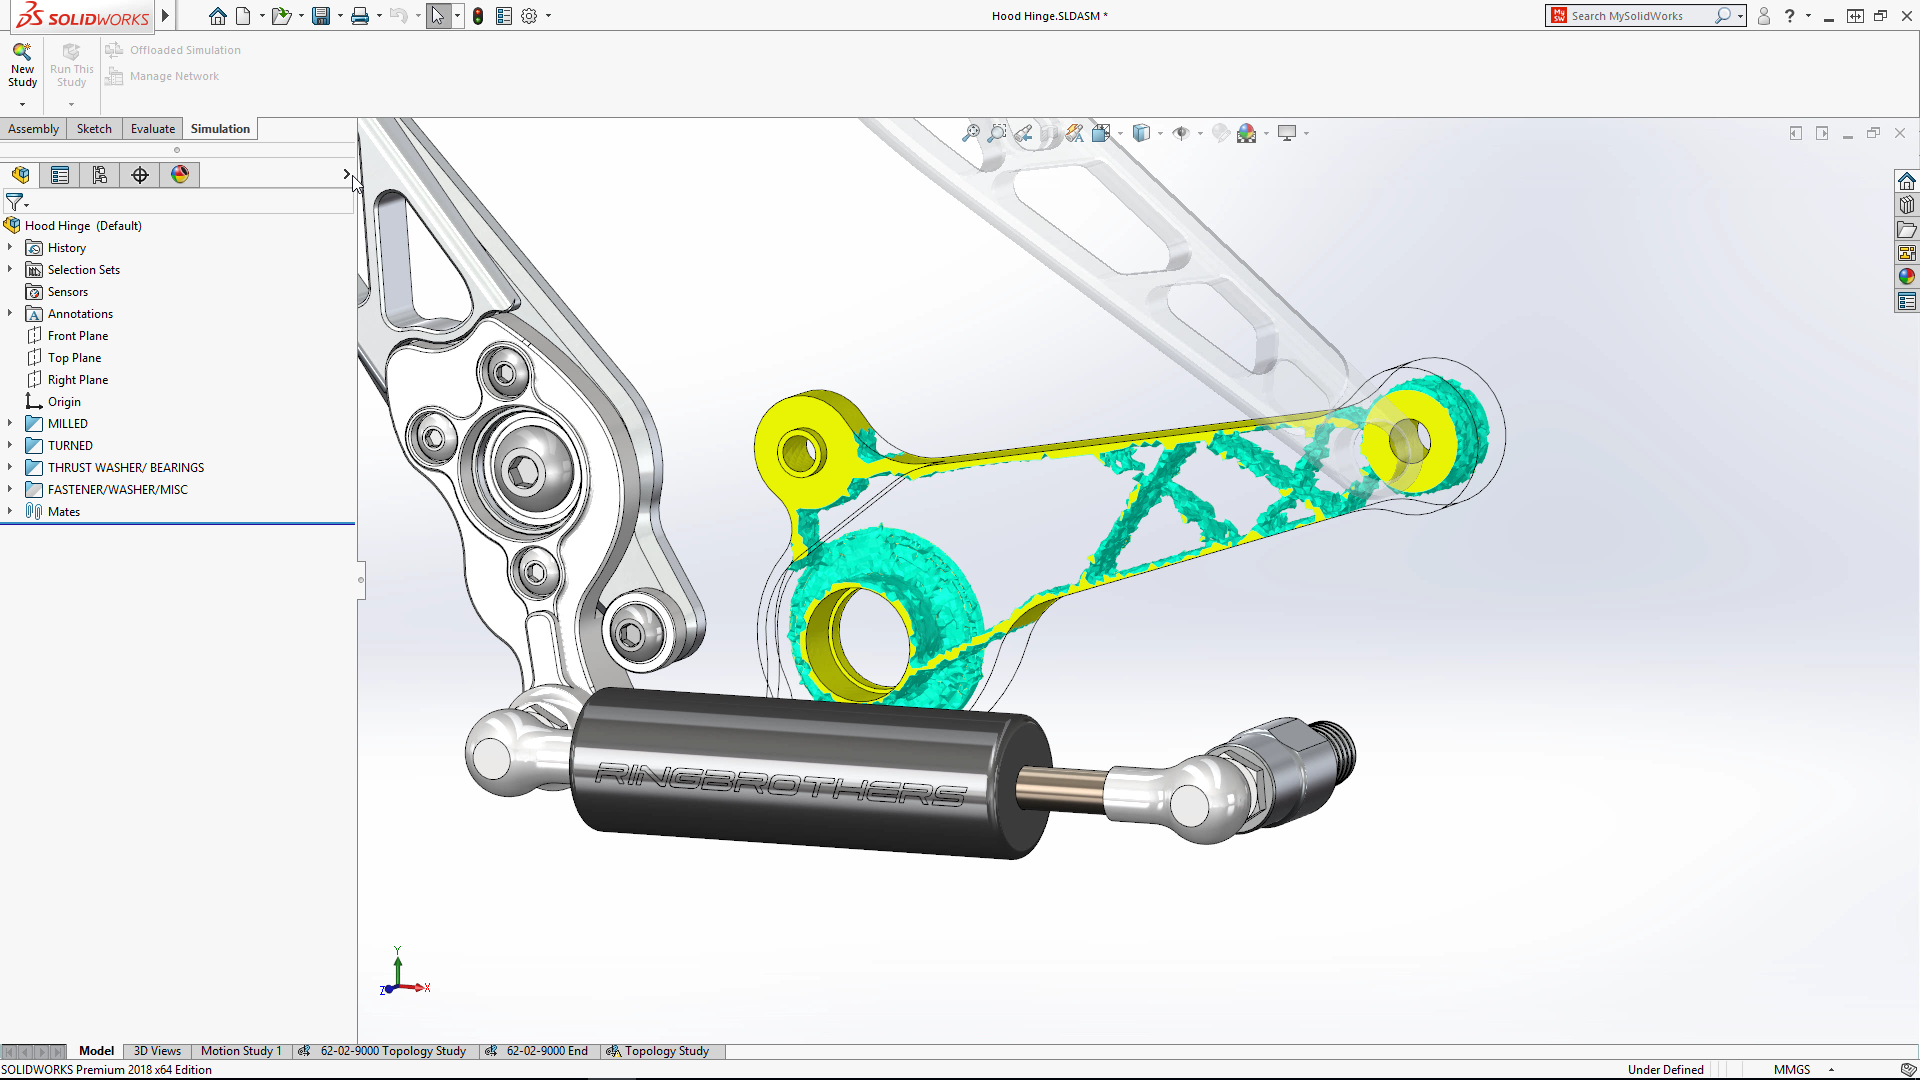Select Front Plane in feature tree
The image size is (1920, 1080).
[x=77, y=336]
